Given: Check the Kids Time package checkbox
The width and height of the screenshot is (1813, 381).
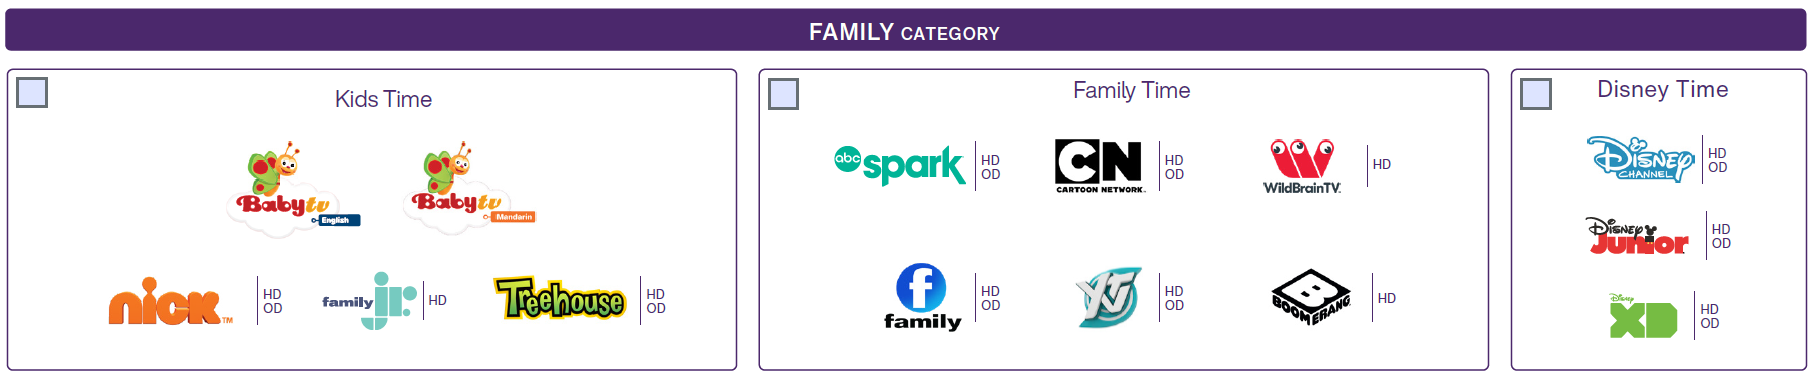Looking at the screenshot, I should pyautogui.click(x=32, y=93).
